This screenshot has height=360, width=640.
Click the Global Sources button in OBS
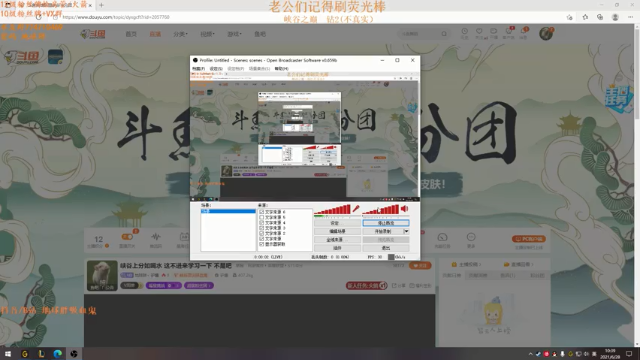[x=337, y=240]
